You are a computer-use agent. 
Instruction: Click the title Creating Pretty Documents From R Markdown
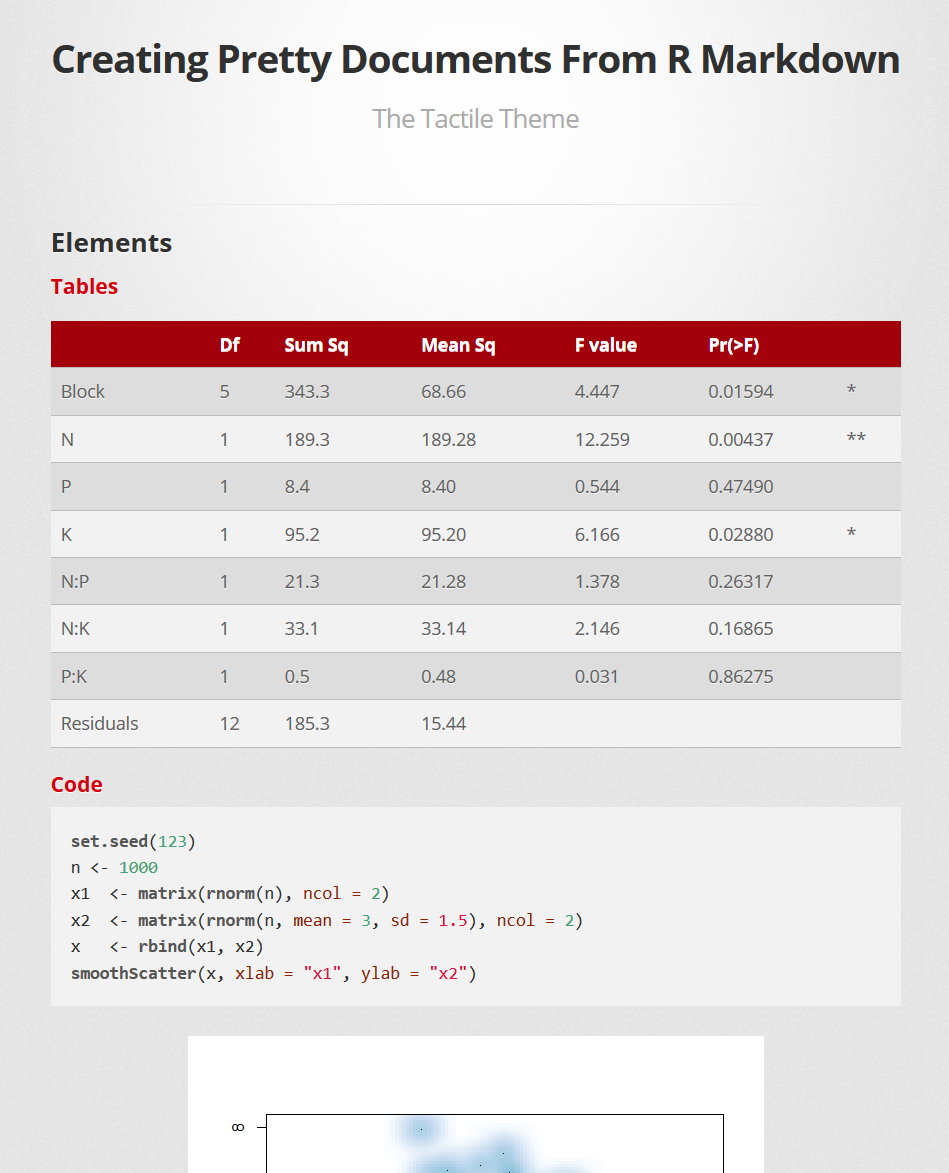(x=476, y=60)
